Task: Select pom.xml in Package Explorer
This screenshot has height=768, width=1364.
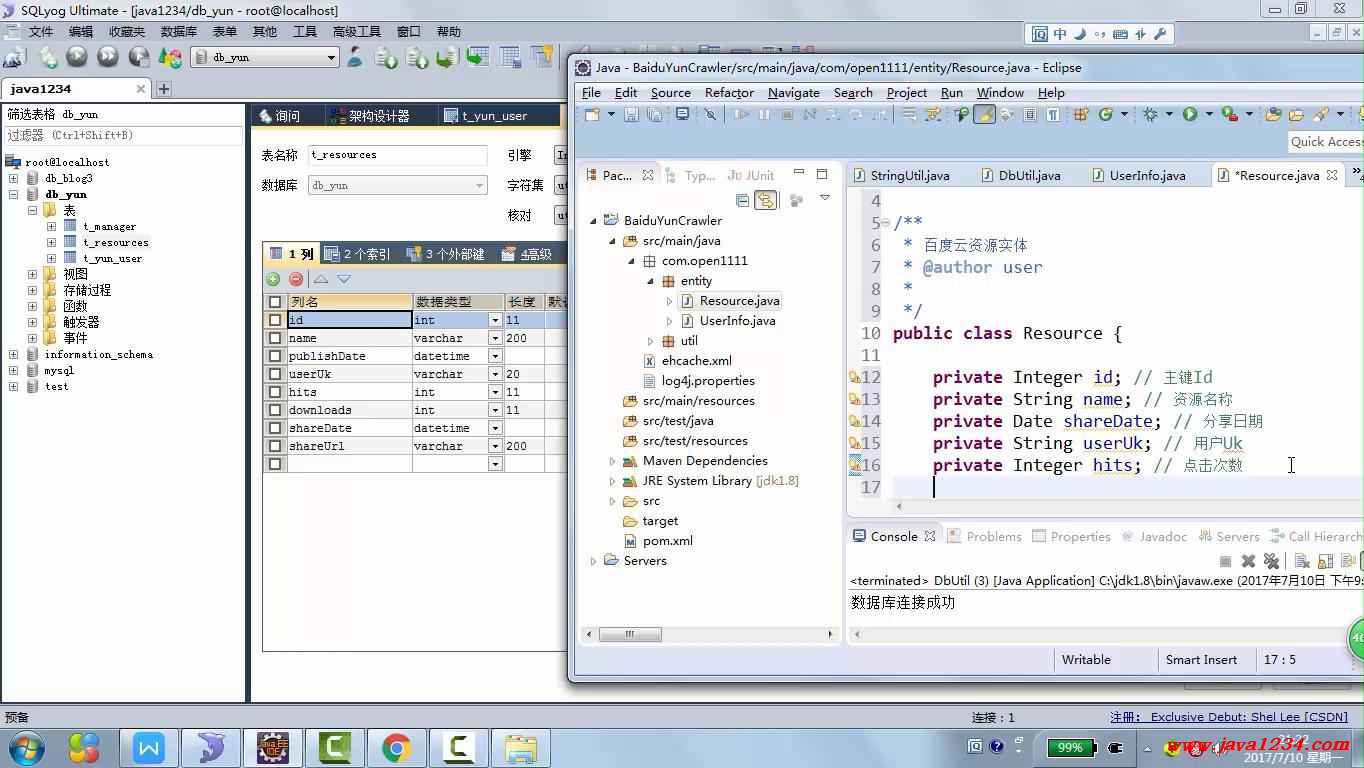Action: pyautogui.click(x=668, y=541)
